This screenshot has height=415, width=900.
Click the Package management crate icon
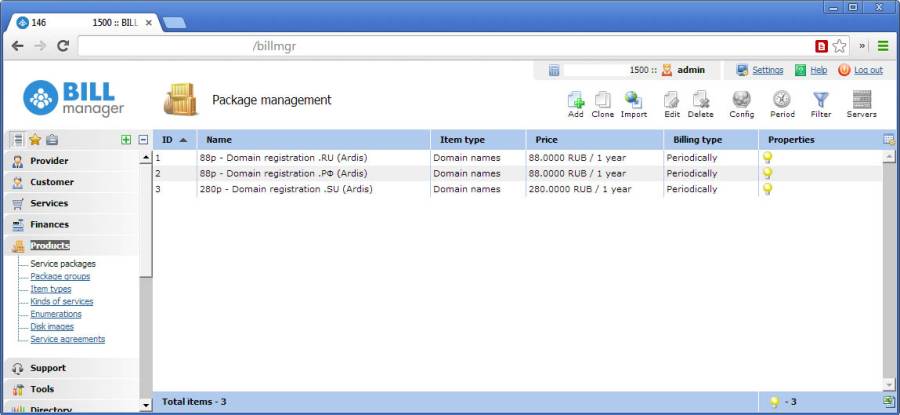[181, 99]
